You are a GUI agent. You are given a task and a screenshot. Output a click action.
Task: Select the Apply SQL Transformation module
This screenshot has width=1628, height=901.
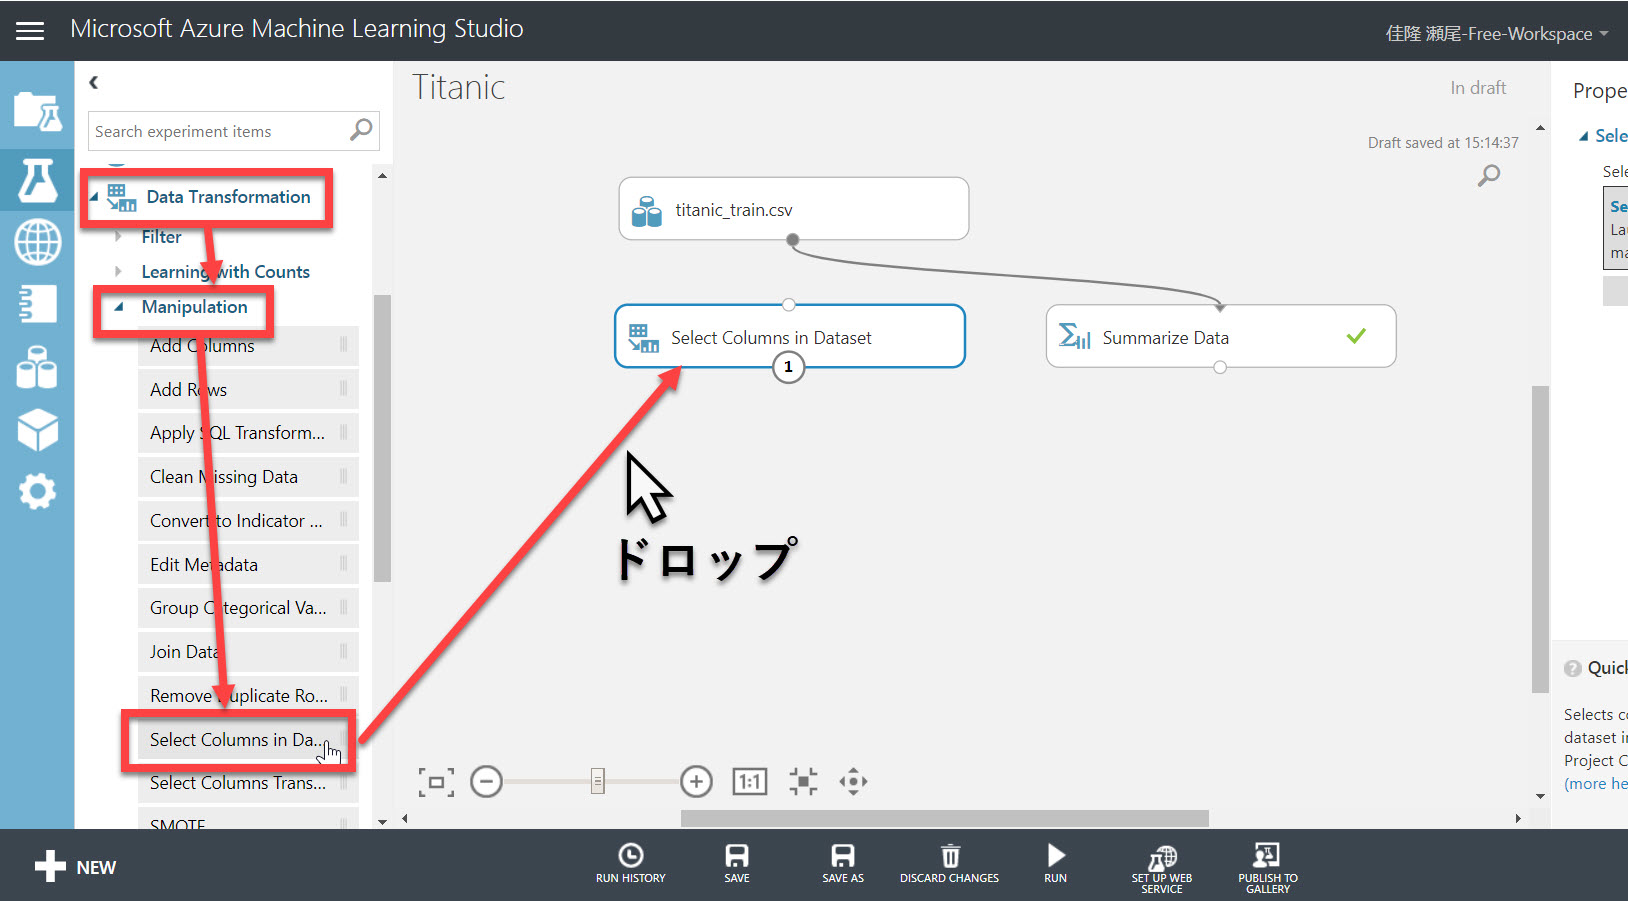(x=248, y=433)
